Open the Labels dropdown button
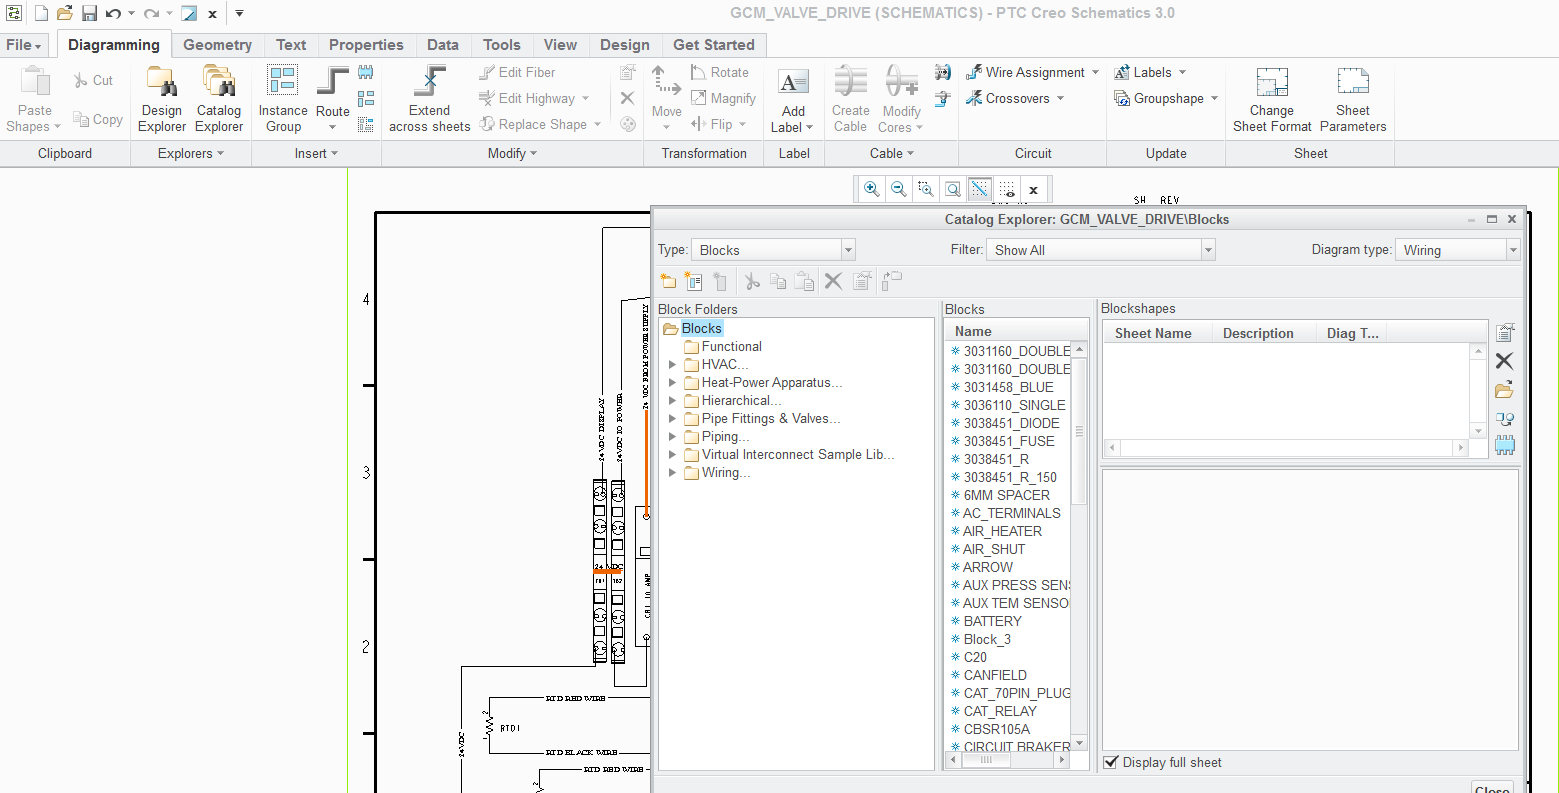 pyautogui.click(x=1150, y=72)
